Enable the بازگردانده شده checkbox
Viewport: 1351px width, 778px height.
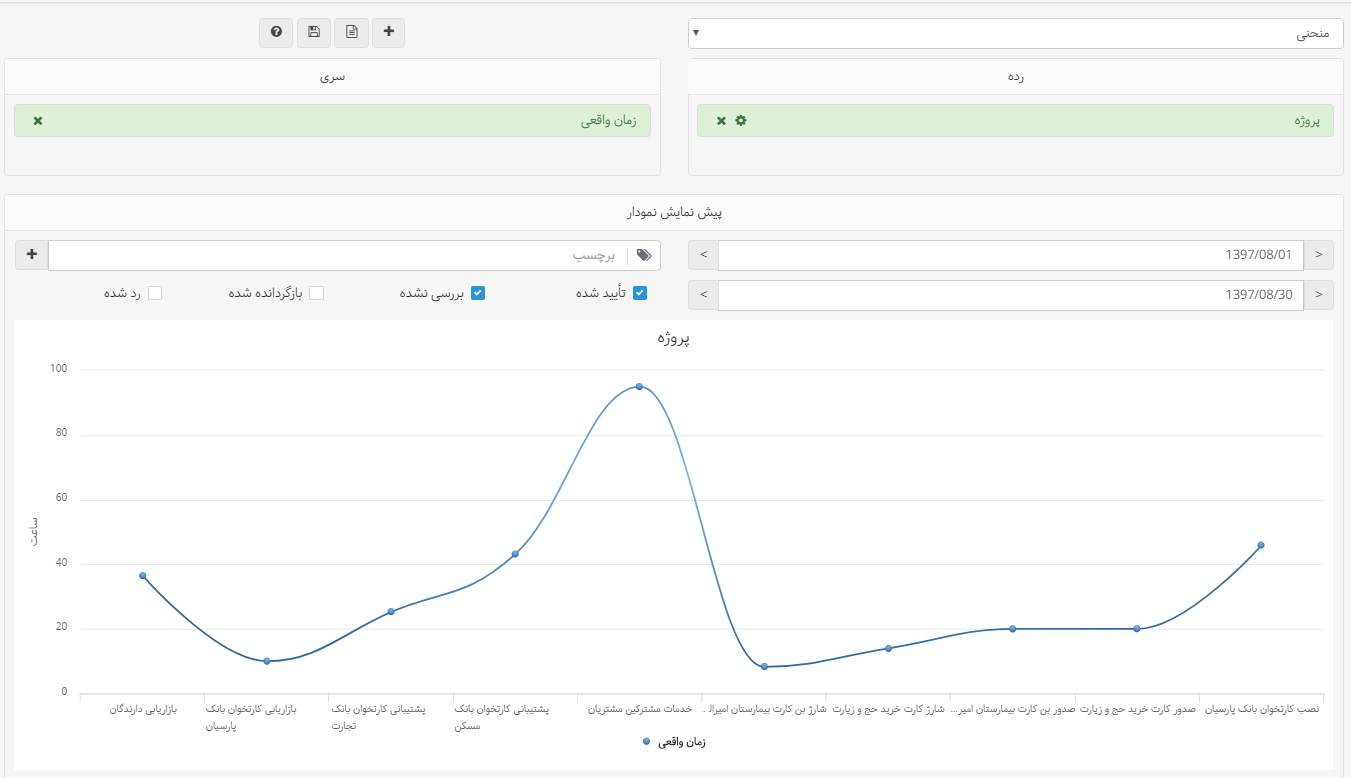316,293
